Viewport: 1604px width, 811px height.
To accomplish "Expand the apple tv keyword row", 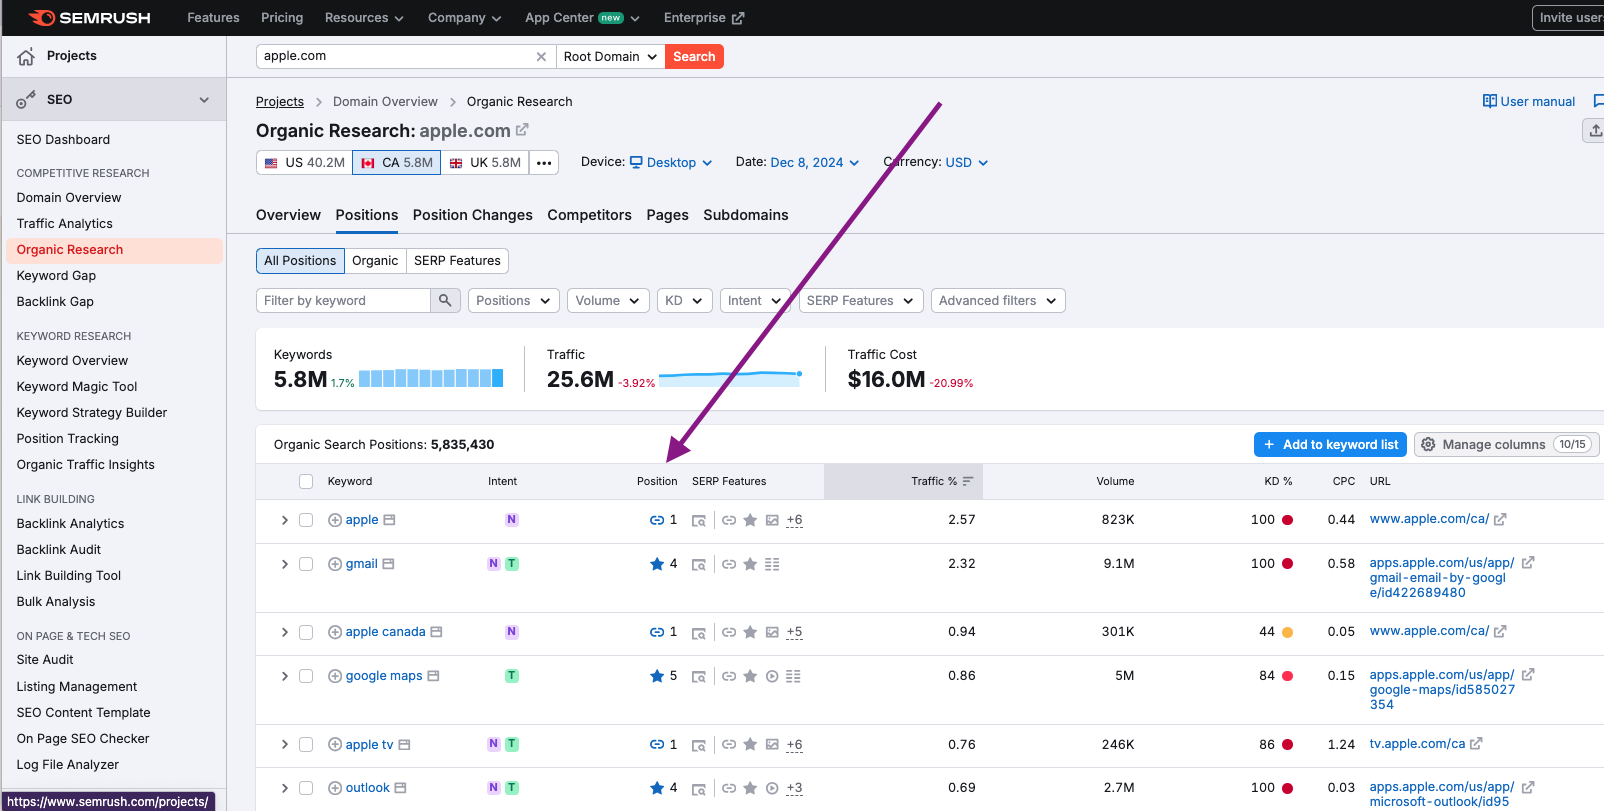I will click(x=284, y=744).
